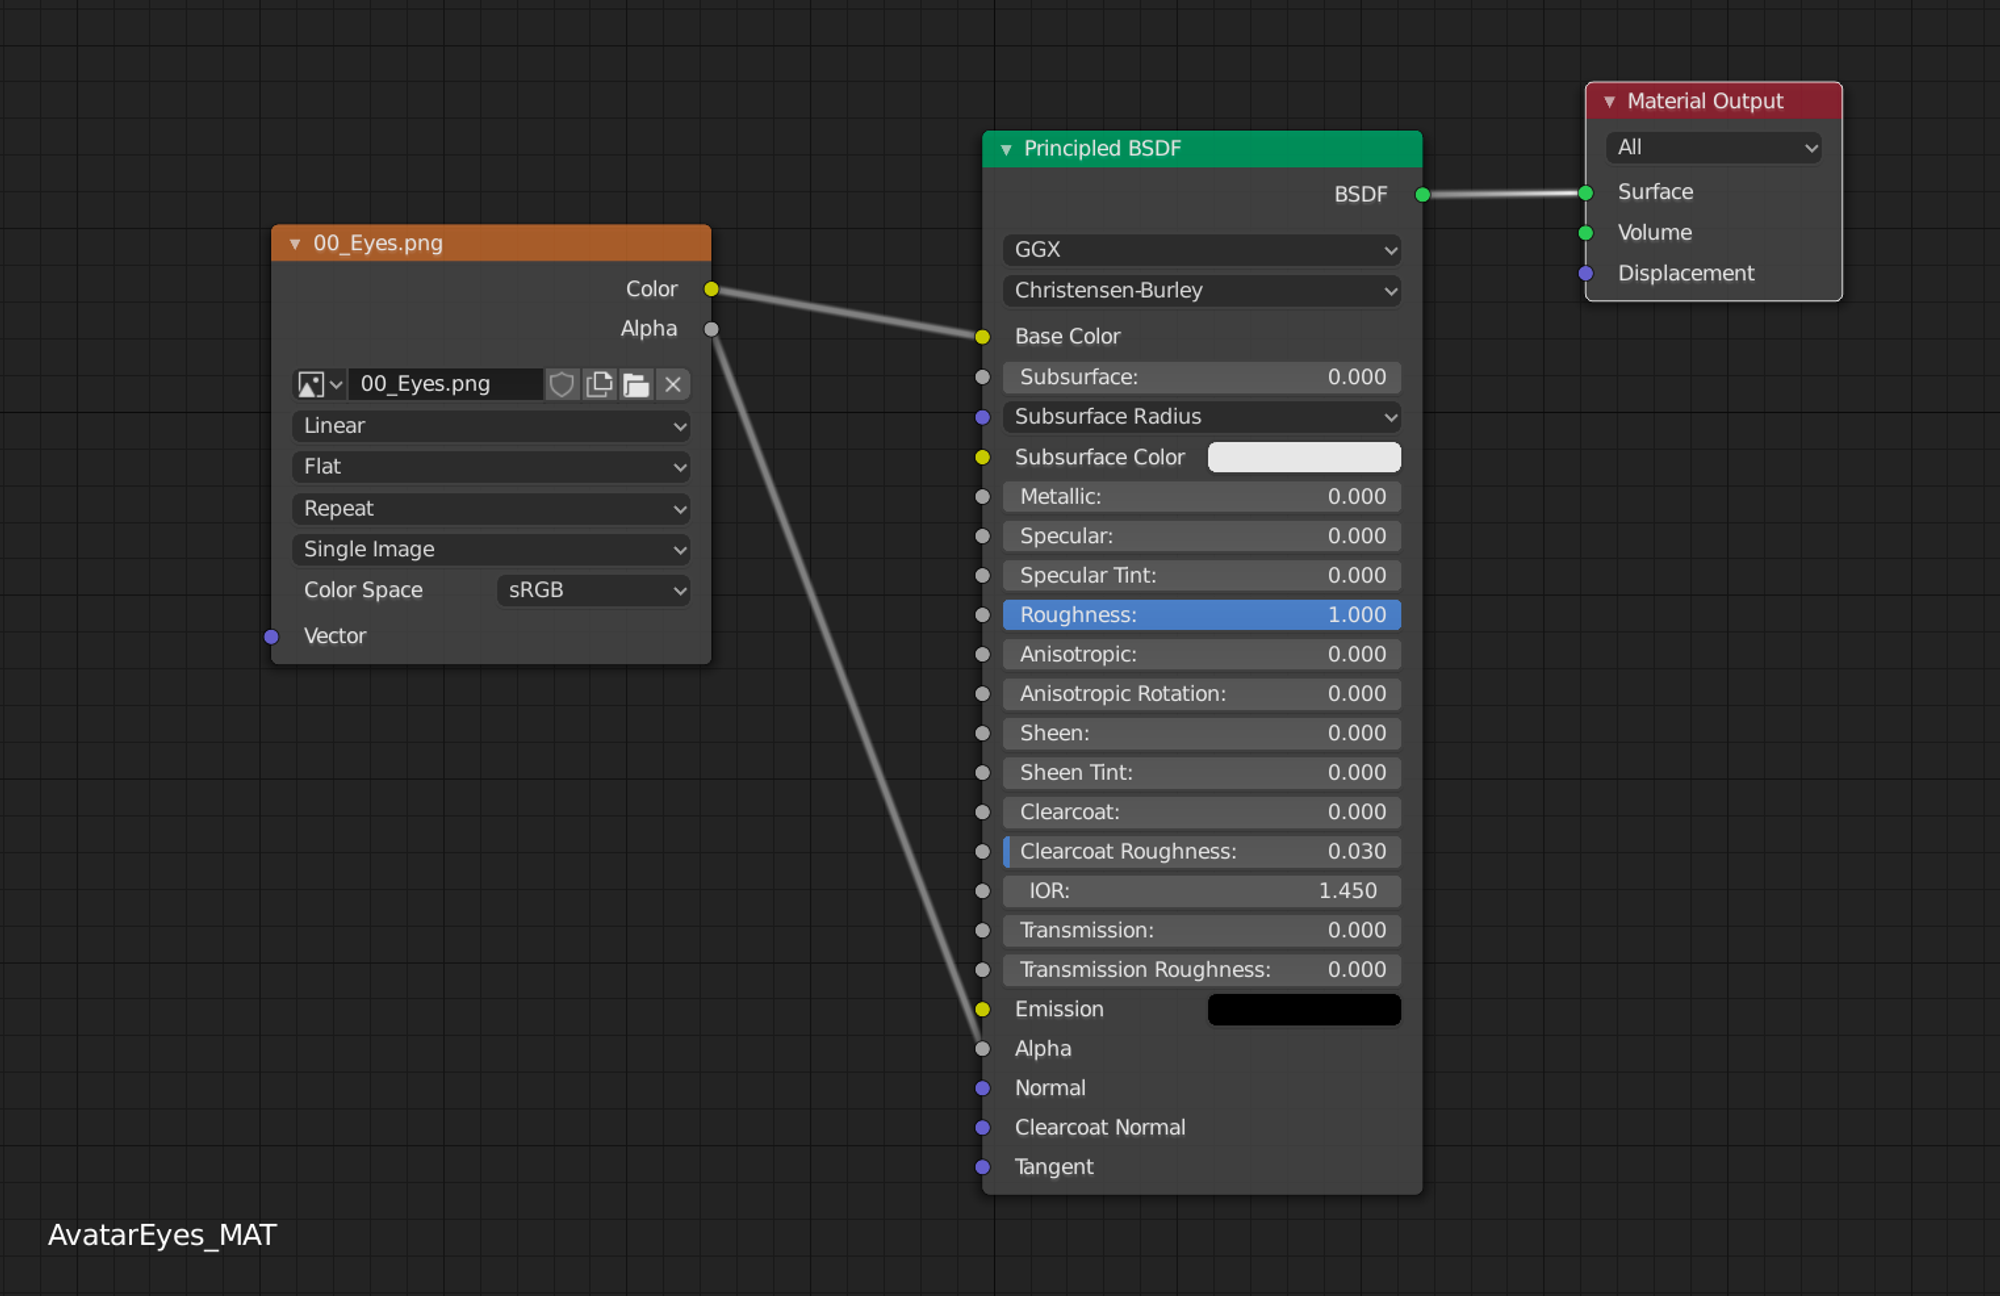This screenshot has height=1296, width=2000.
Task: Click the Roughness value slider
Action: pyautogui.click(x=1201, y=615)
